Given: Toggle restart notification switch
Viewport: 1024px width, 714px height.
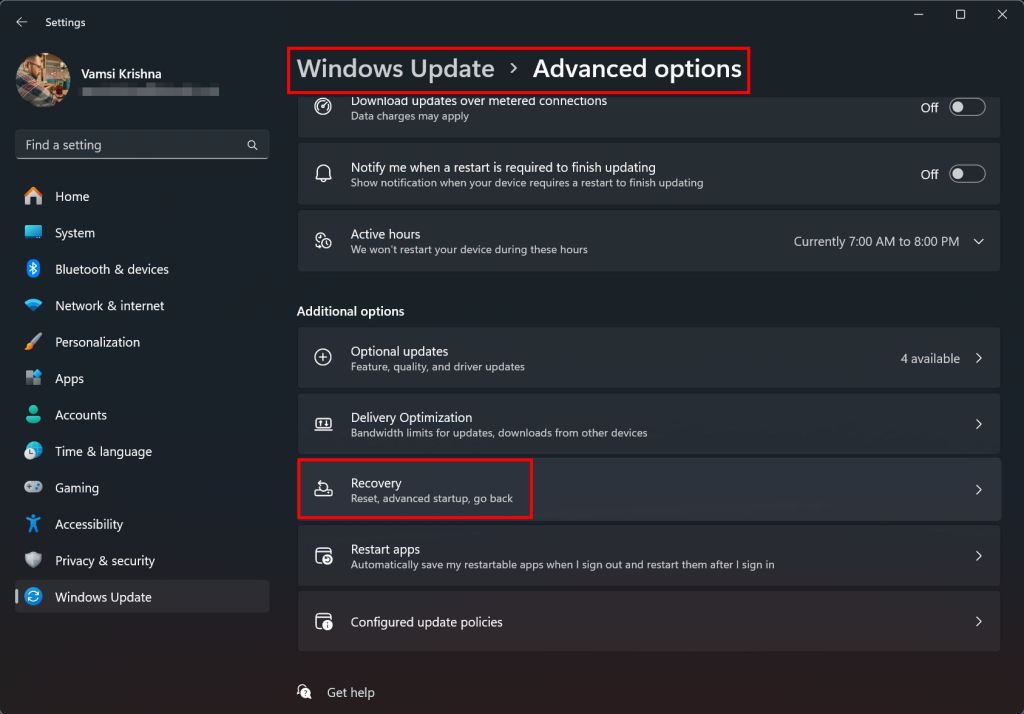Looking at the screenshot, I should point(967,174).
